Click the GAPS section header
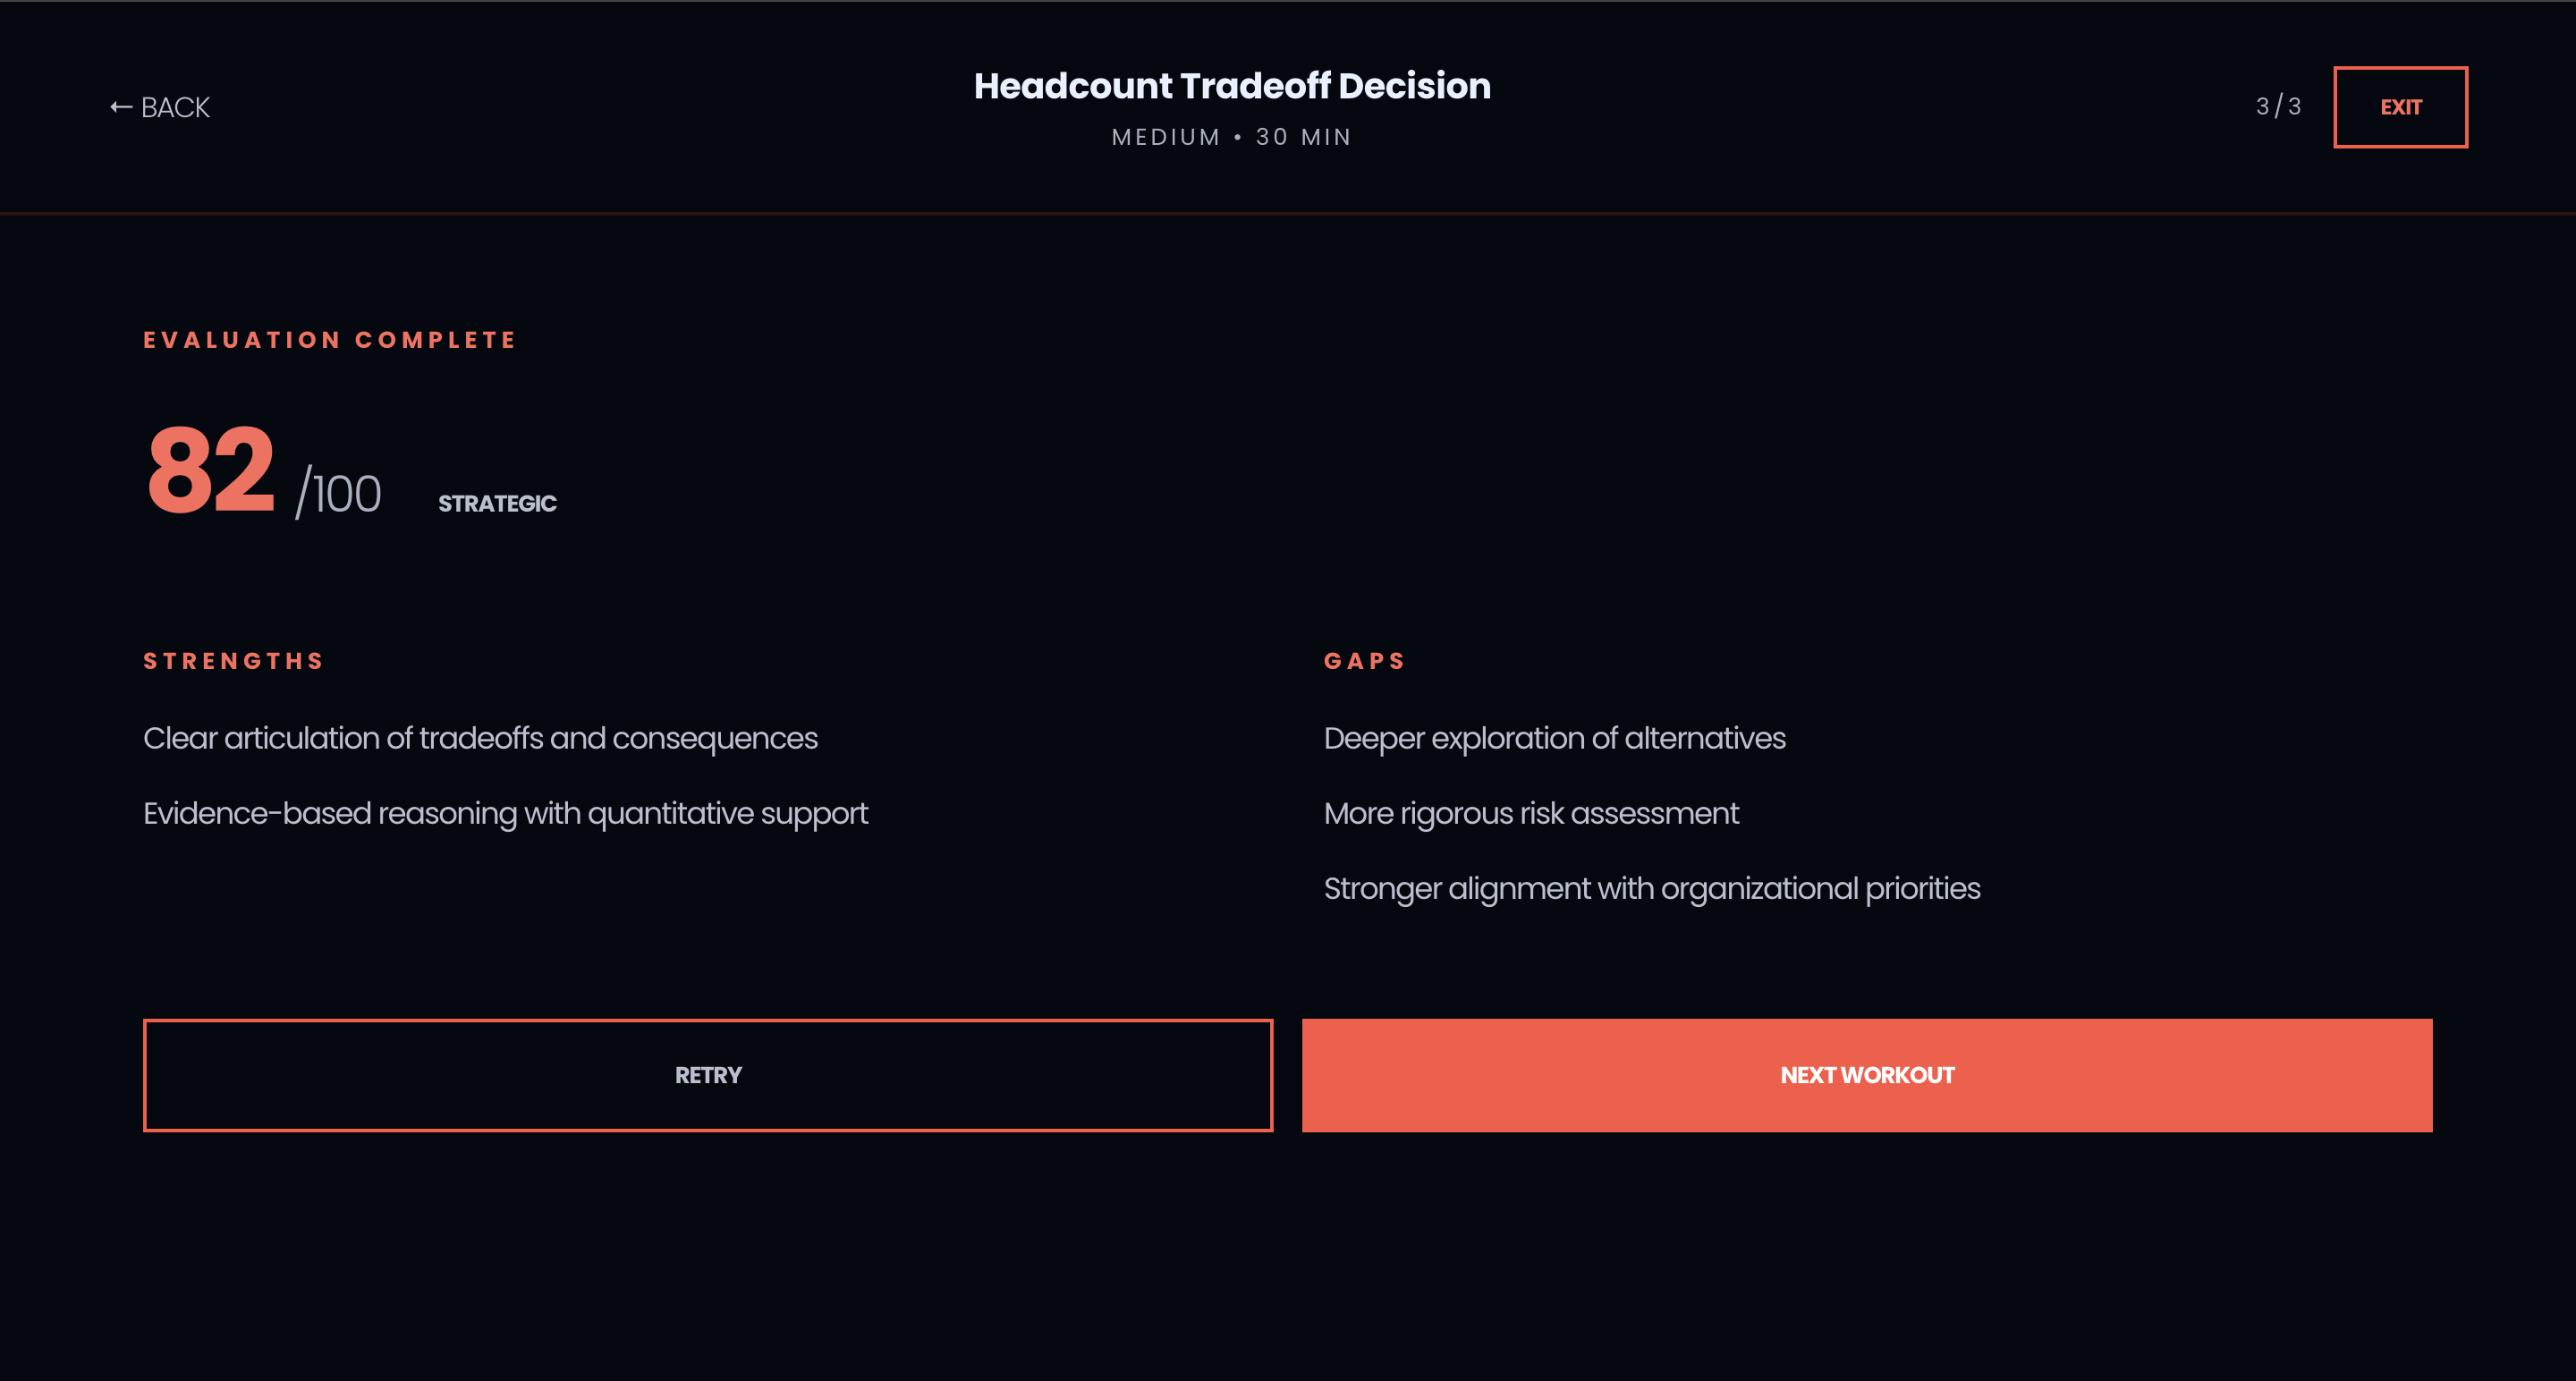The height and width of the screenshot is (1381, 2576). (1365, 660)
